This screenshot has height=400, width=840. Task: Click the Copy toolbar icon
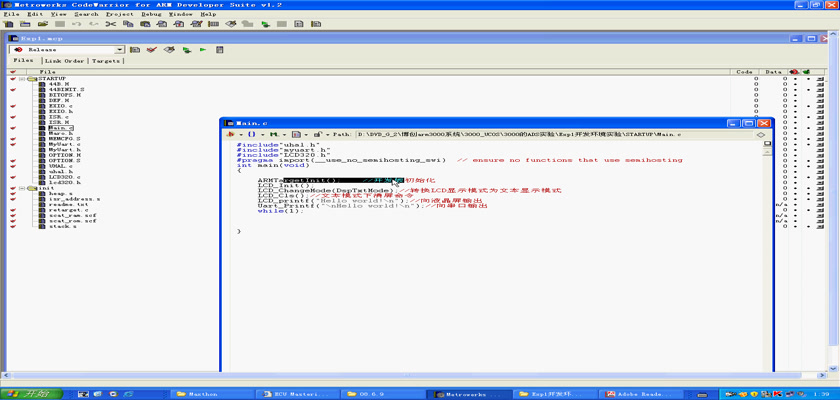[x=128, y=24]
